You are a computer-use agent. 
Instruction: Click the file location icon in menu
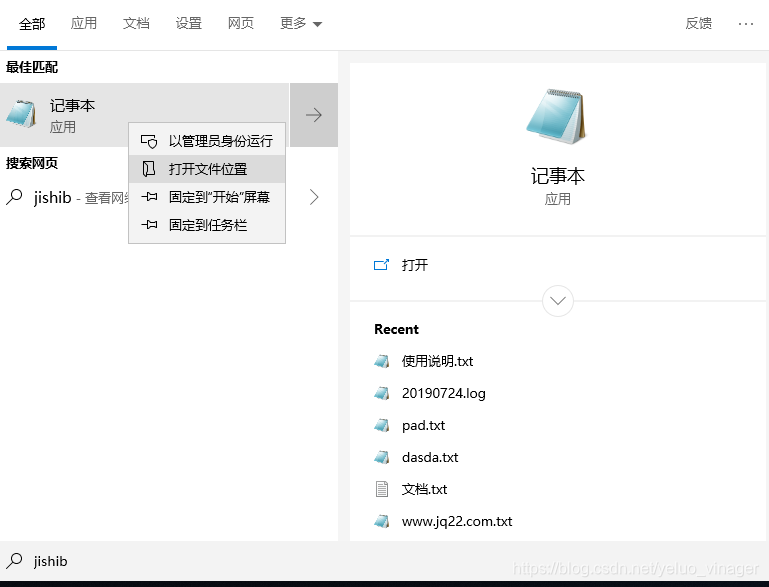pyautogui.click(x=149, y=169)
